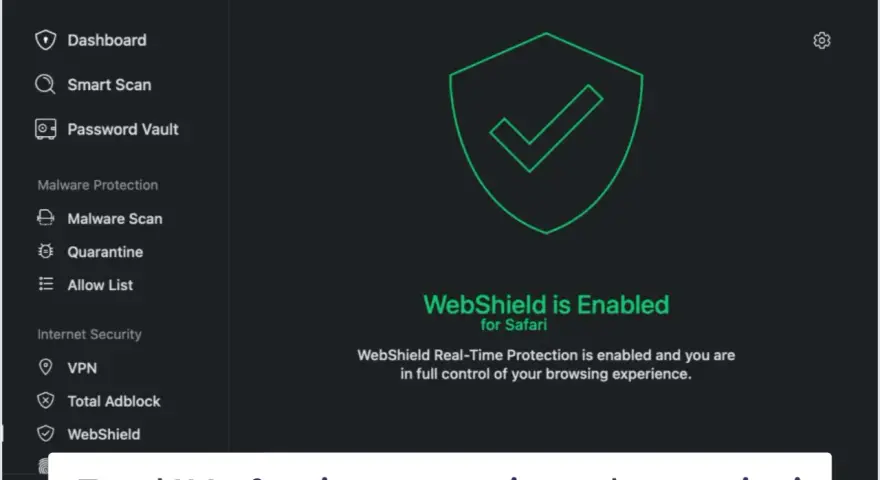Image resolution: width=880 pixels, height=480 pixels.
Task: Open settings via the gear icon
Action: click(x=822, y=40)
